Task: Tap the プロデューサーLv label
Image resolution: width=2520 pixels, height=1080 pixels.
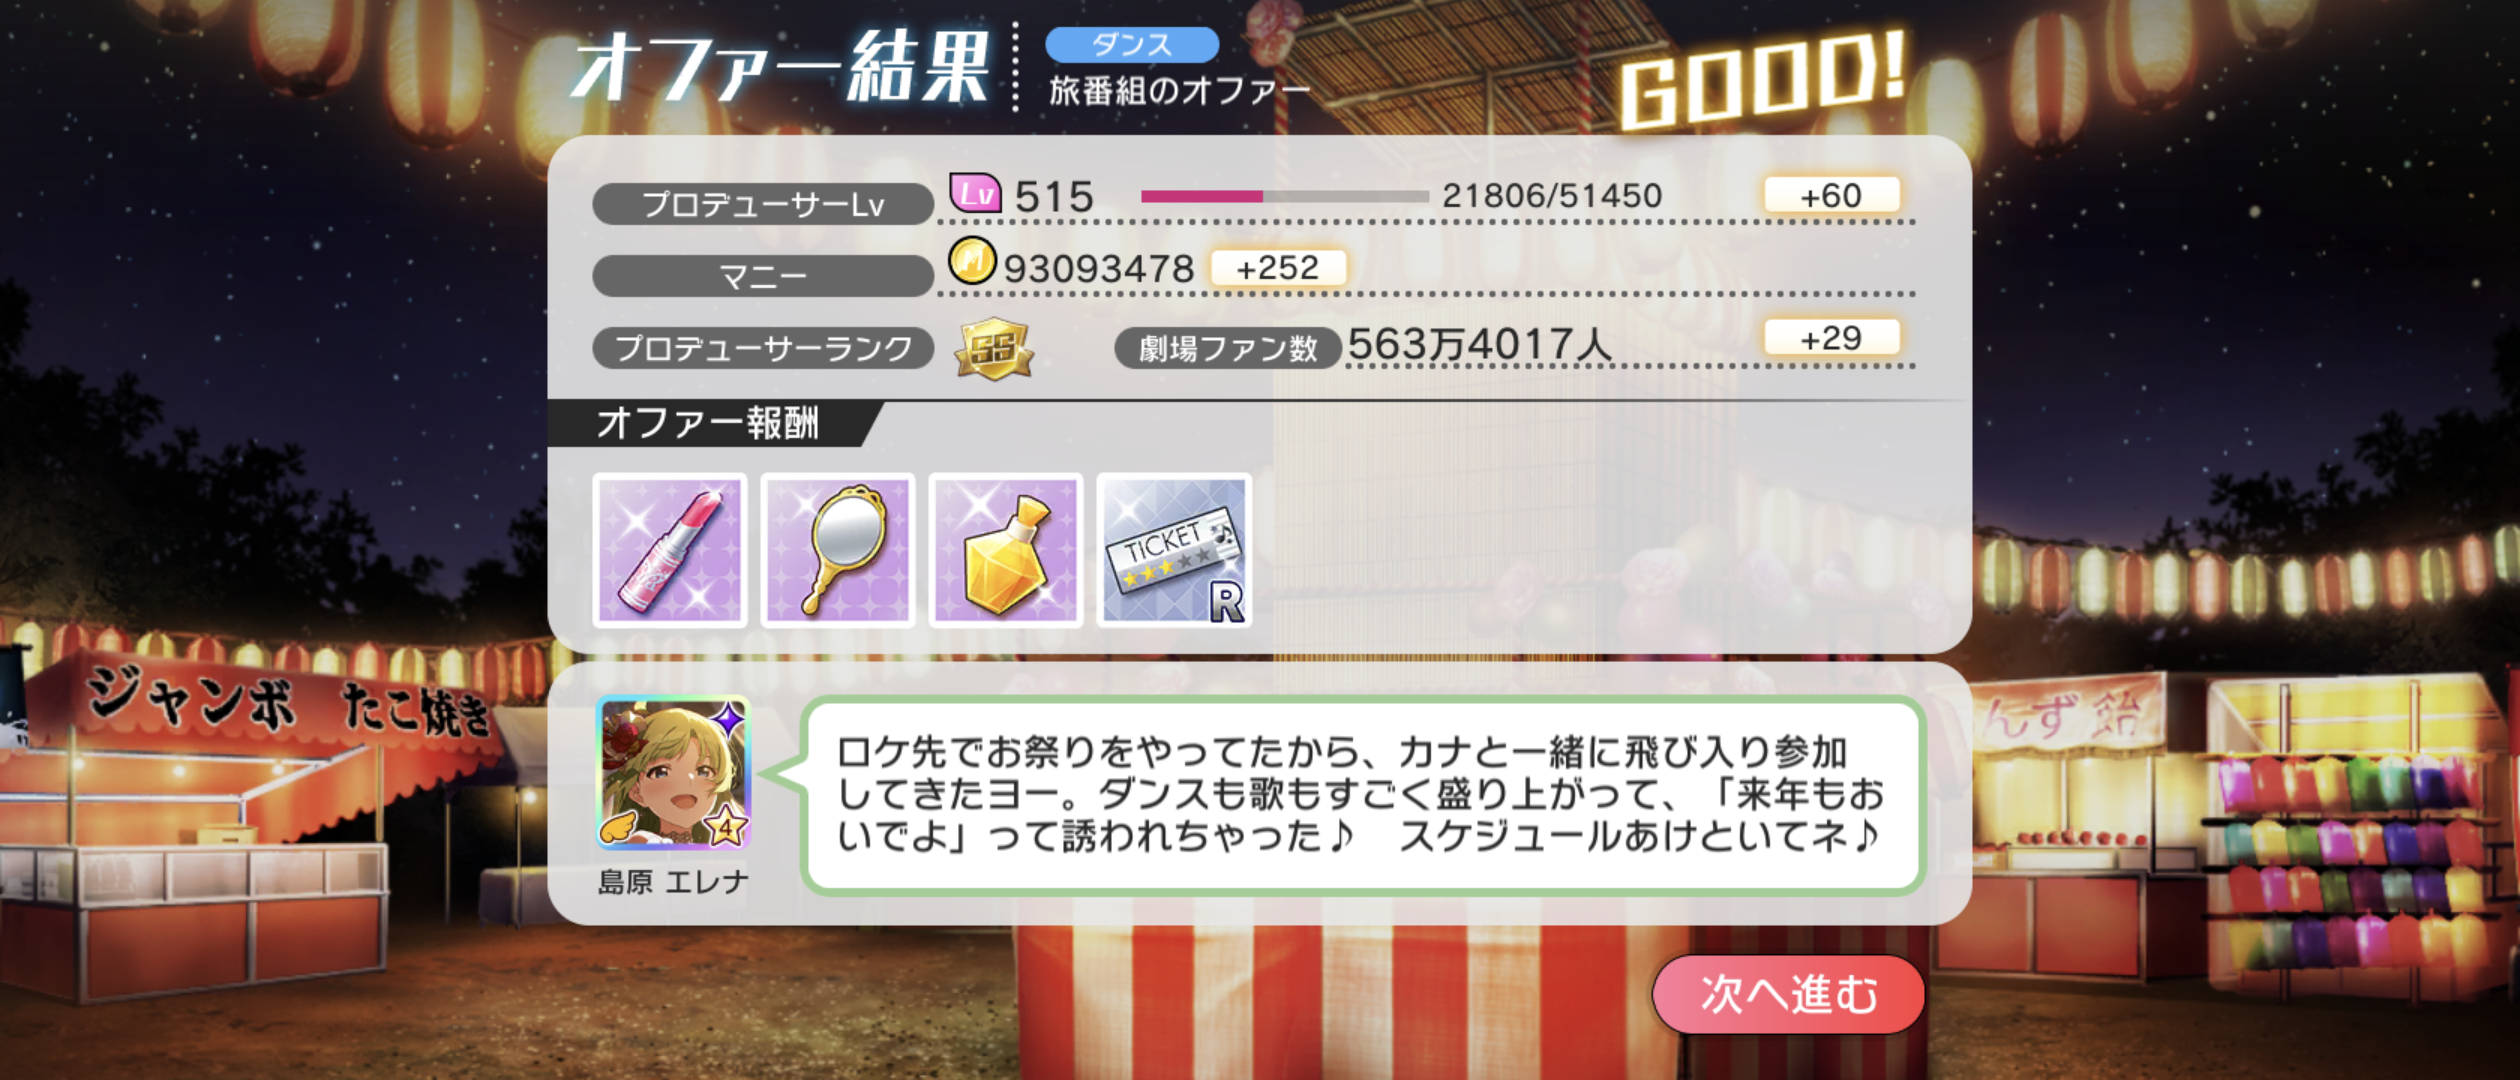Action: (x=763, y=204)
